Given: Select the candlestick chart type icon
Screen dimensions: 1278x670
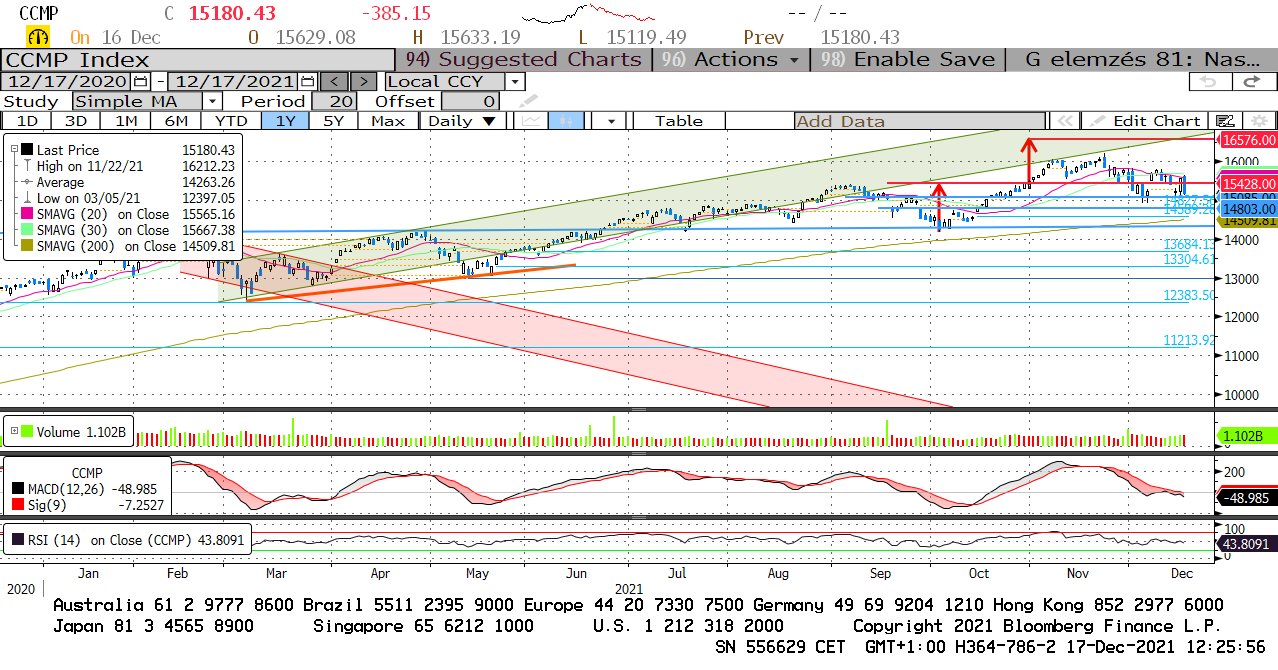Looking at the screenshot, I should pos(566,121).
